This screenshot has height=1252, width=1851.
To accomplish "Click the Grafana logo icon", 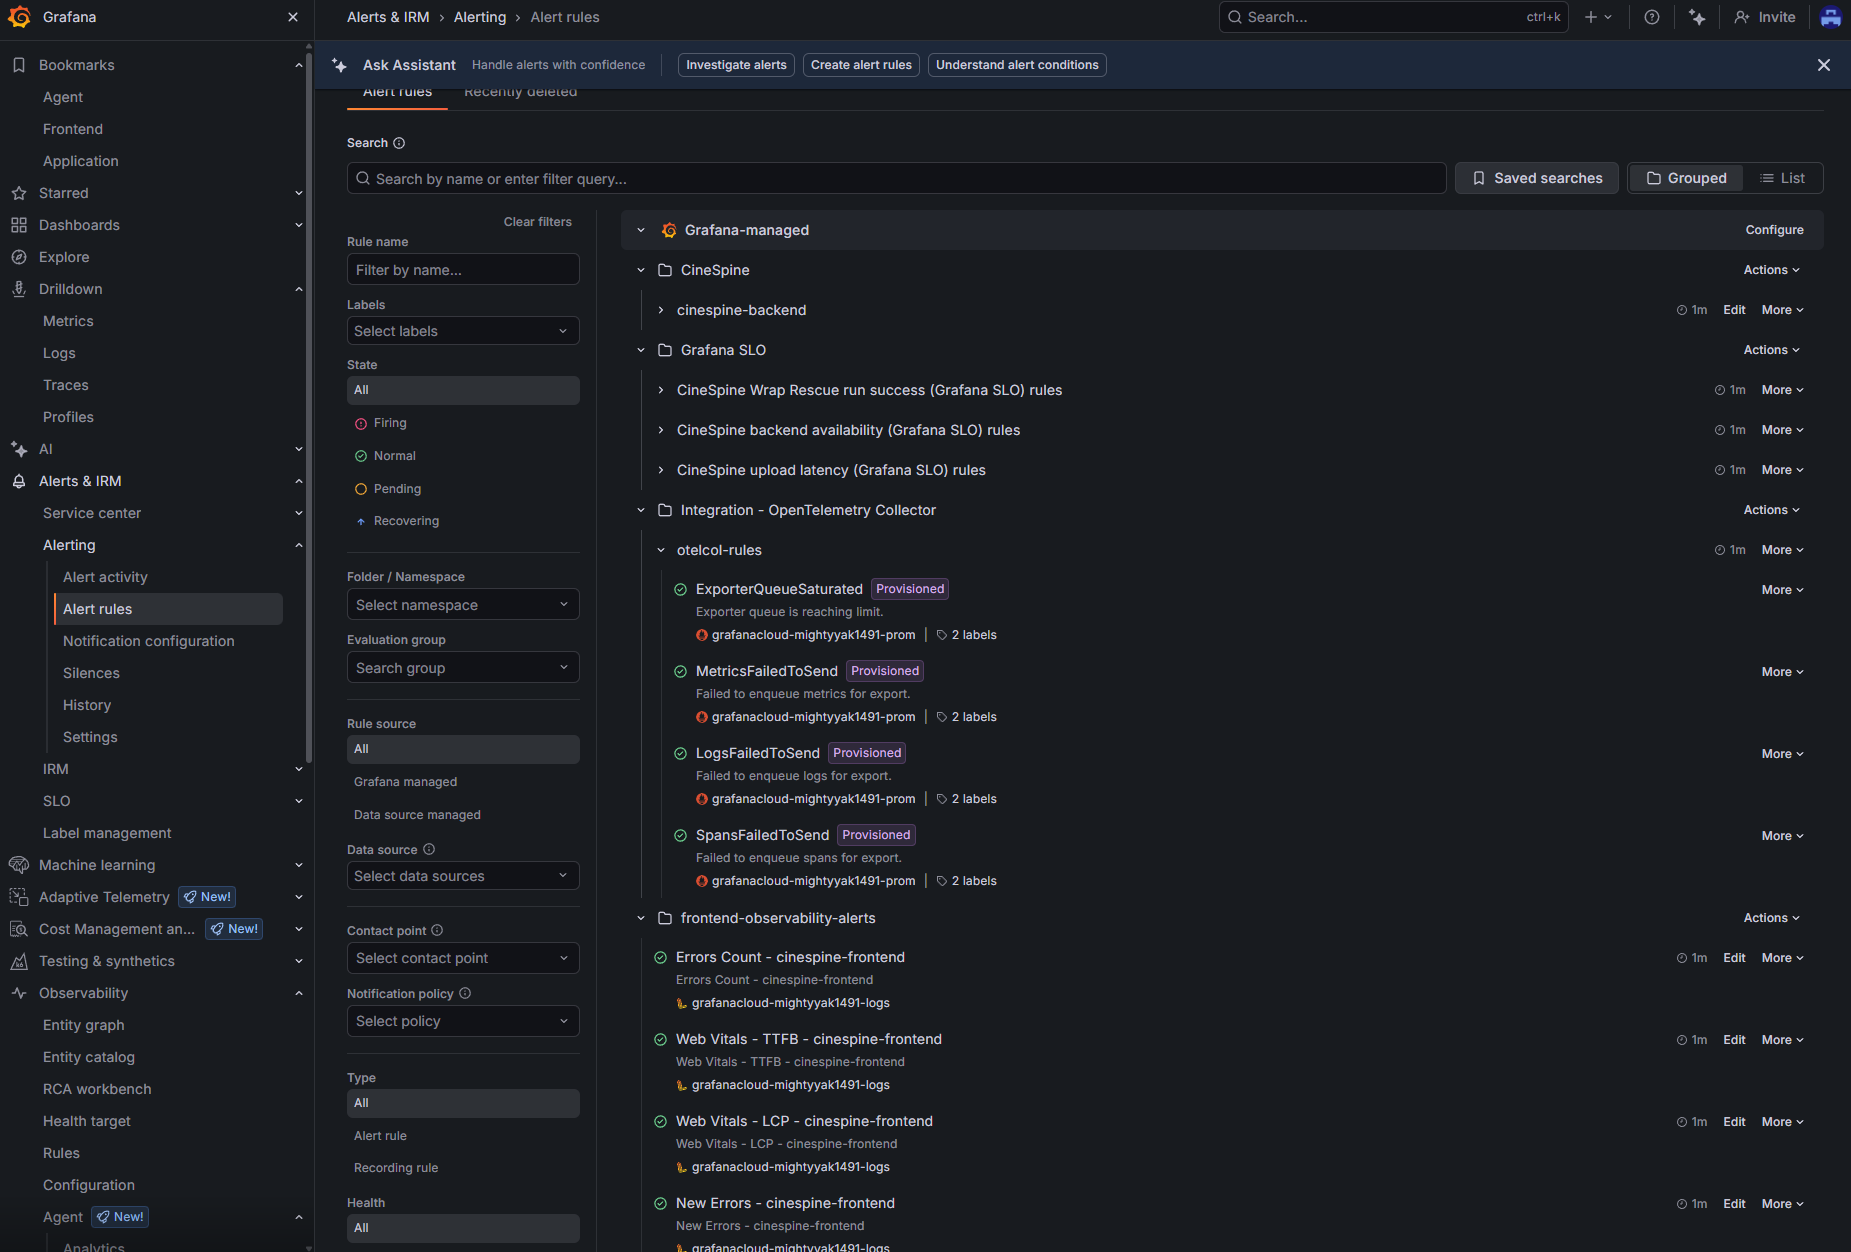I will pyautogui.click(x=19, y=17).
